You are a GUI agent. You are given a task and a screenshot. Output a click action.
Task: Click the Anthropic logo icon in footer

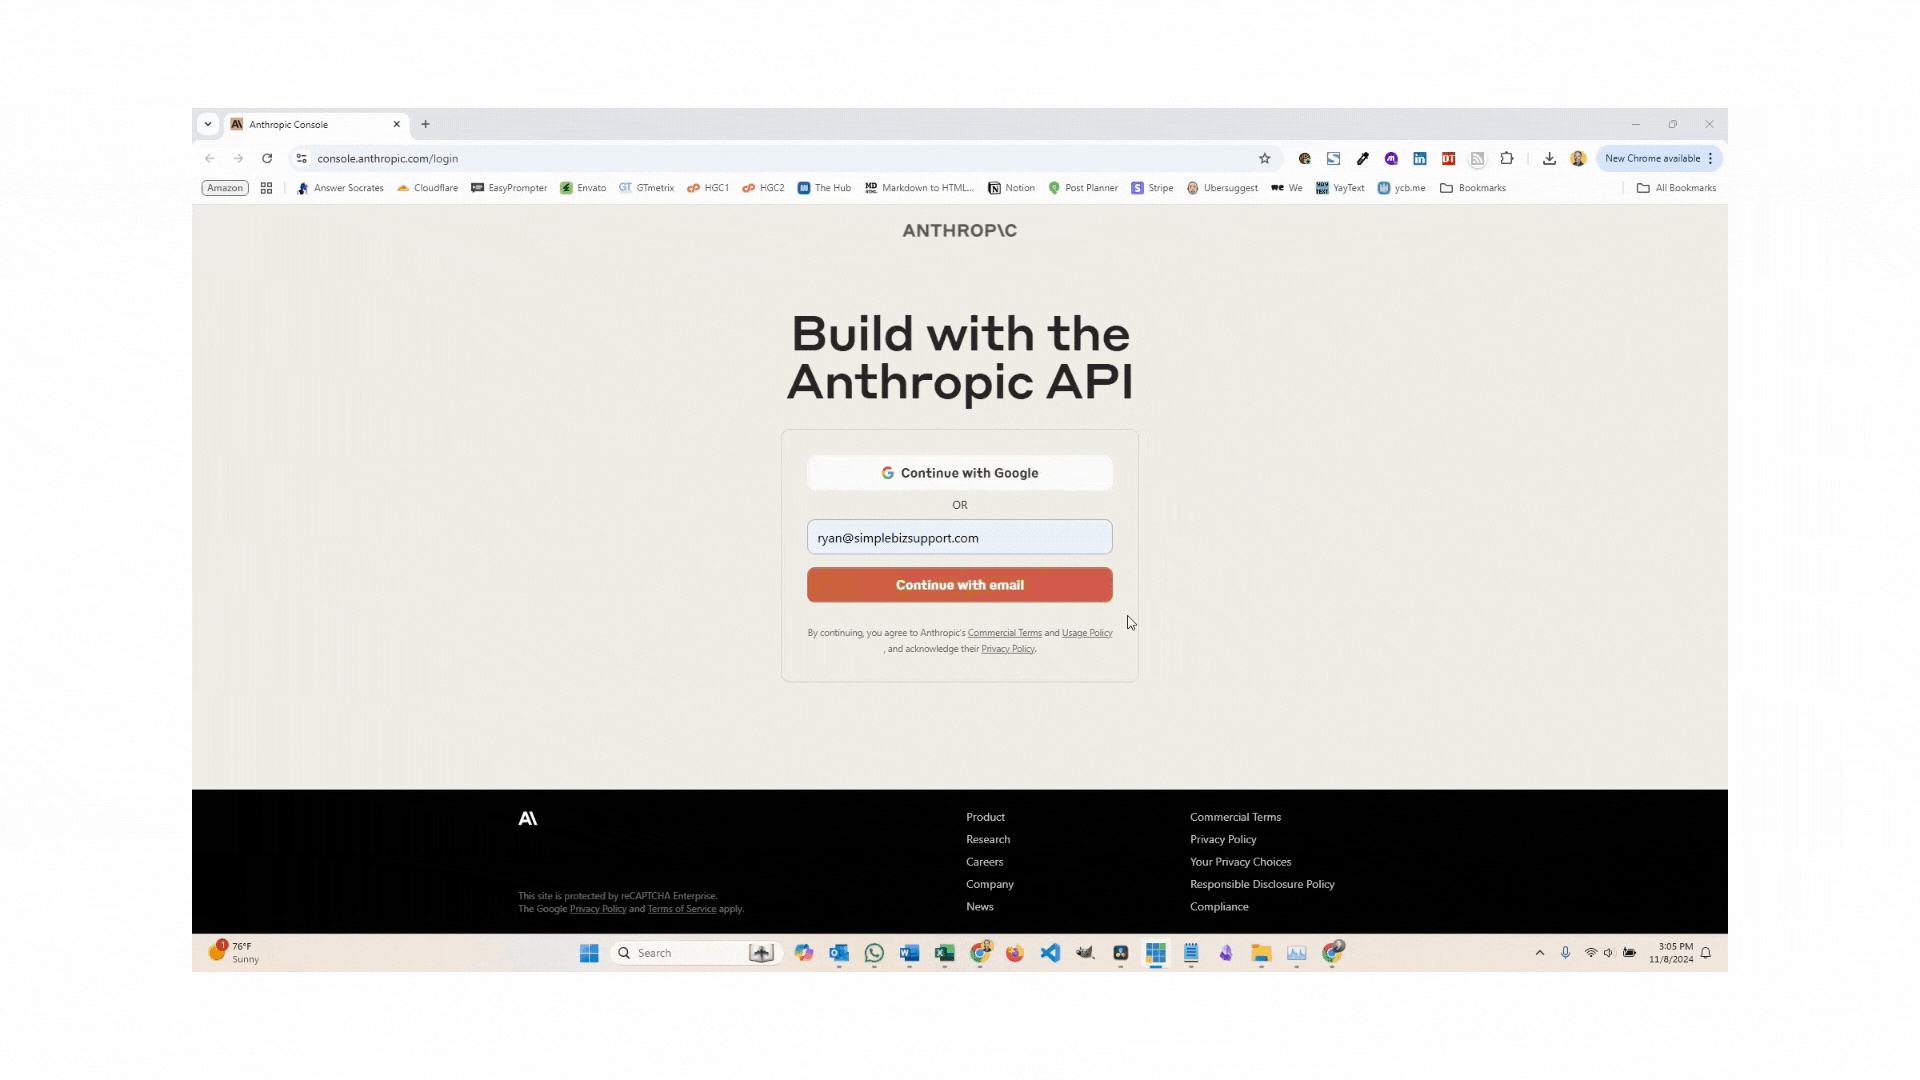click(527, 818)
